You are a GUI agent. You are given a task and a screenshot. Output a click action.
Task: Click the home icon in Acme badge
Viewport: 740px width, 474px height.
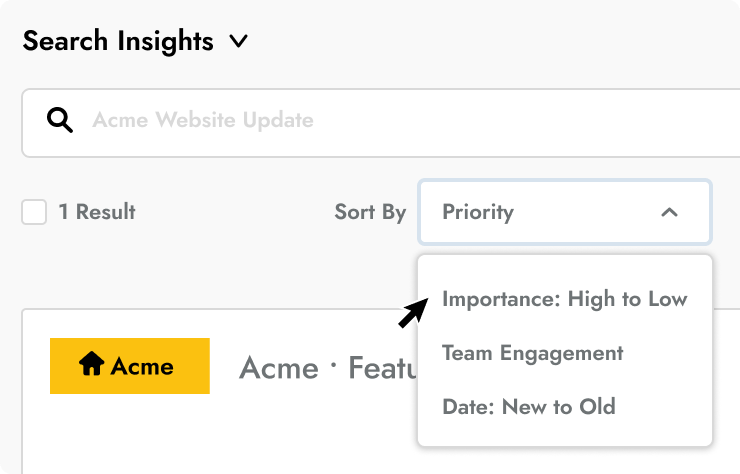coord(91,365)
